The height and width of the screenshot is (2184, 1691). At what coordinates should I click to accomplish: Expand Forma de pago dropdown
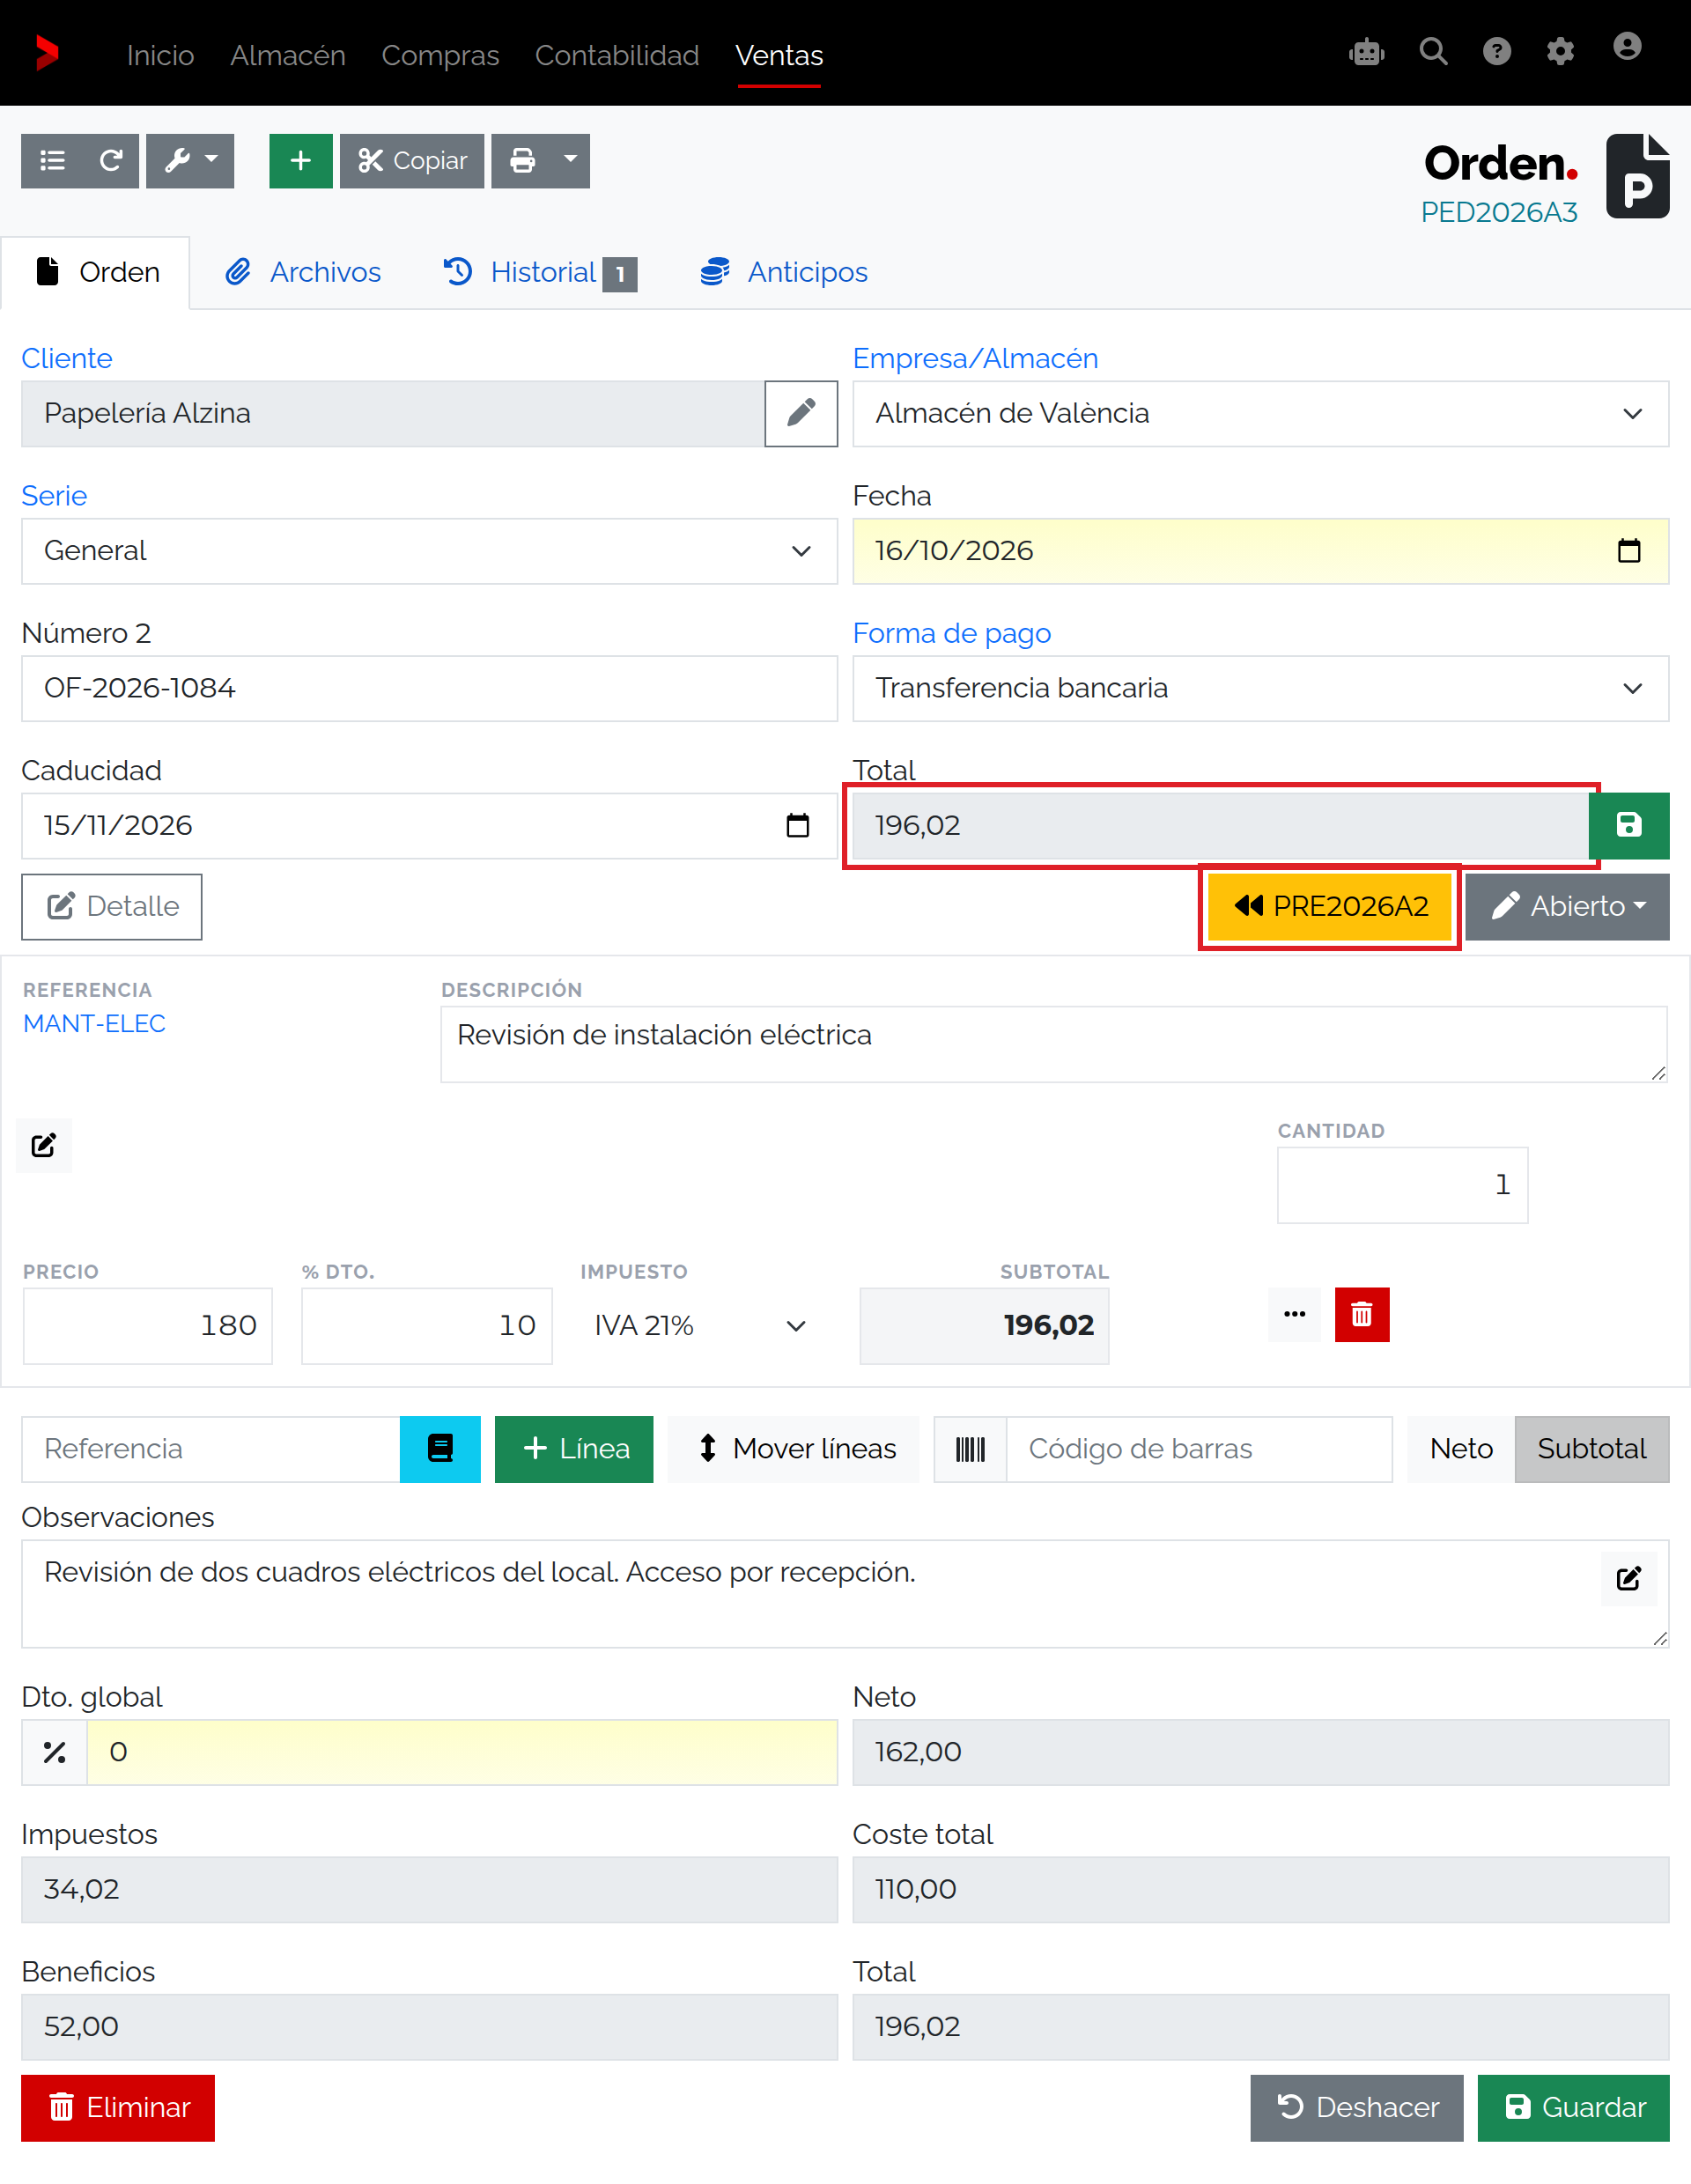[x=1260, y=688]
